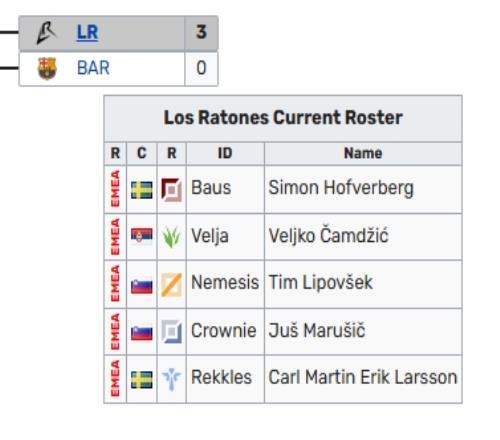The height and width of the screenshot is (440, 500).
Task: Click the EMEA region label for Crownie
Action: (x=115, y=331)
